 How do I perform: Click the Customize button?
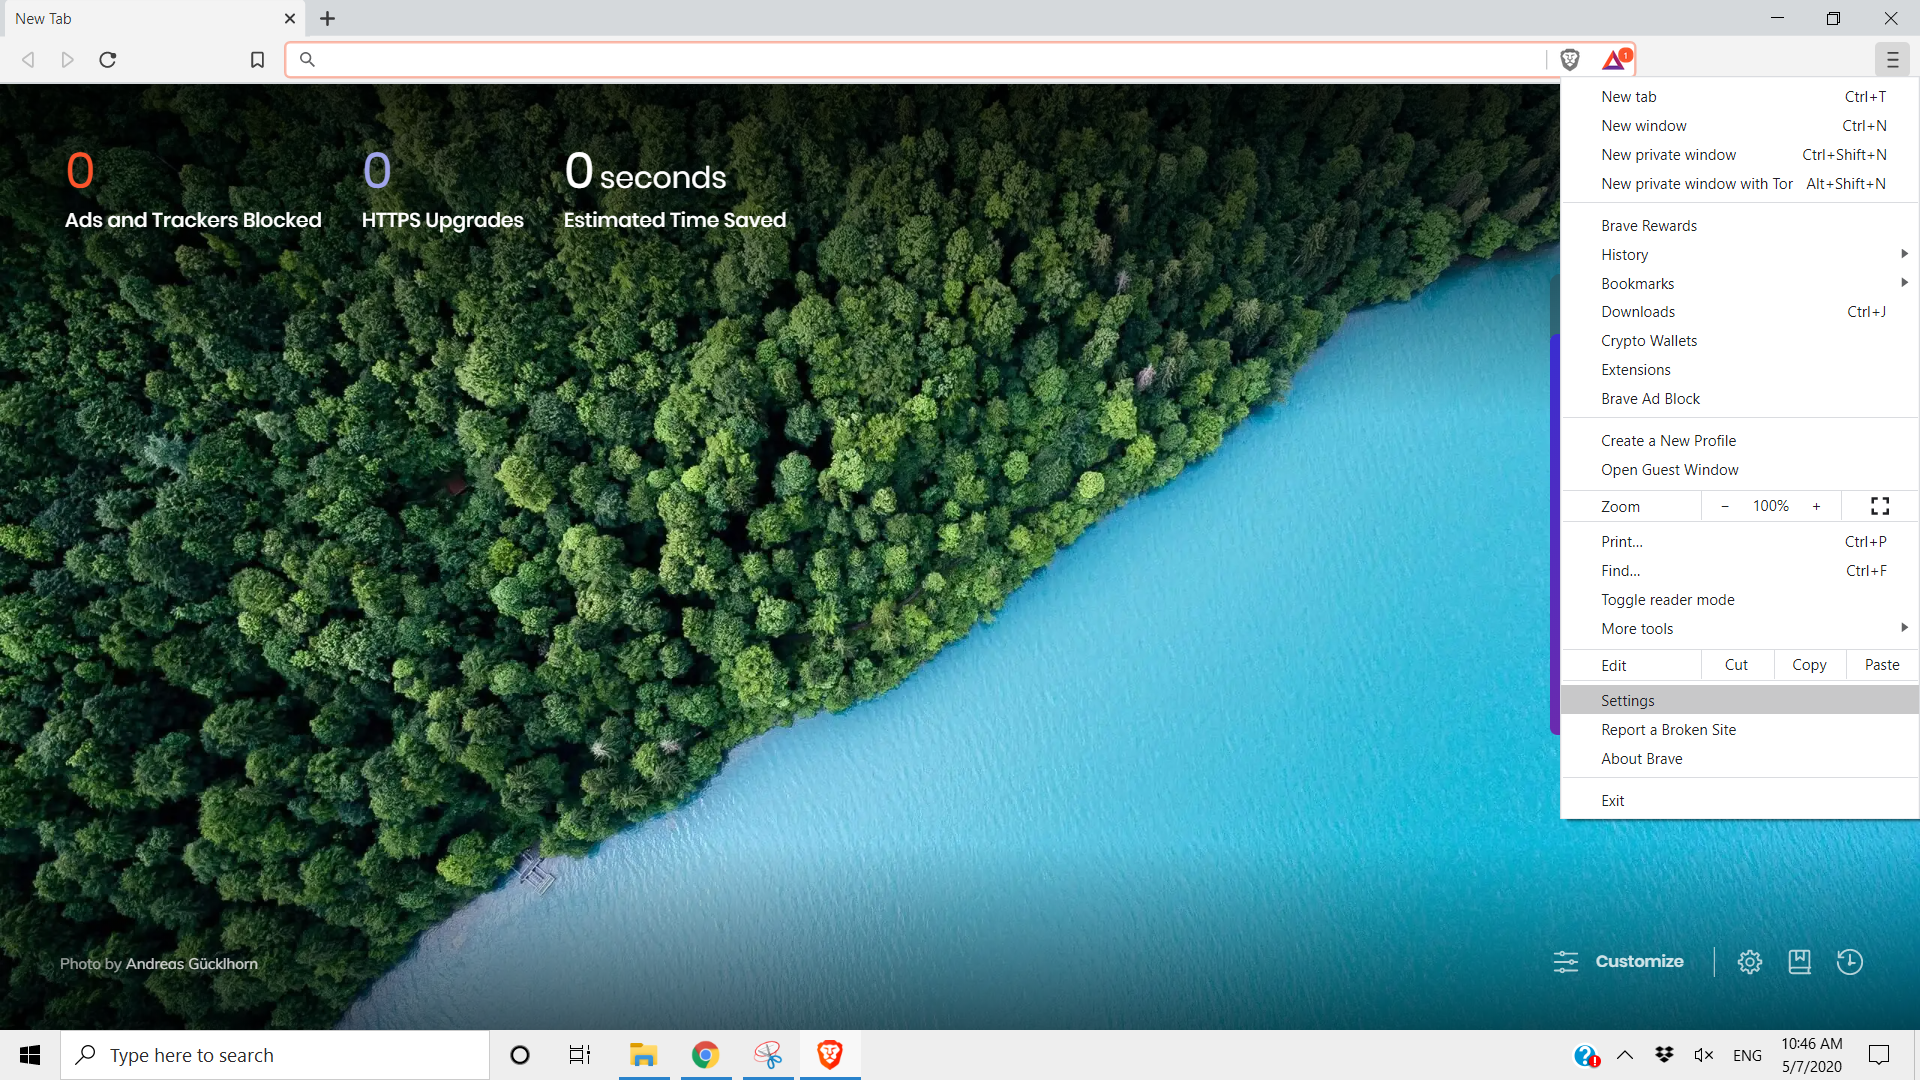(1620, 962)
